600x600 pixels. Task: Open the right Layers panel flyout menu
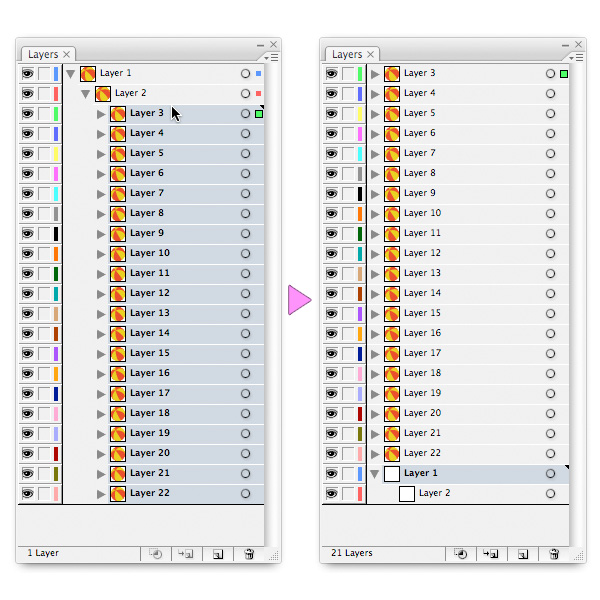pos(576,57)
